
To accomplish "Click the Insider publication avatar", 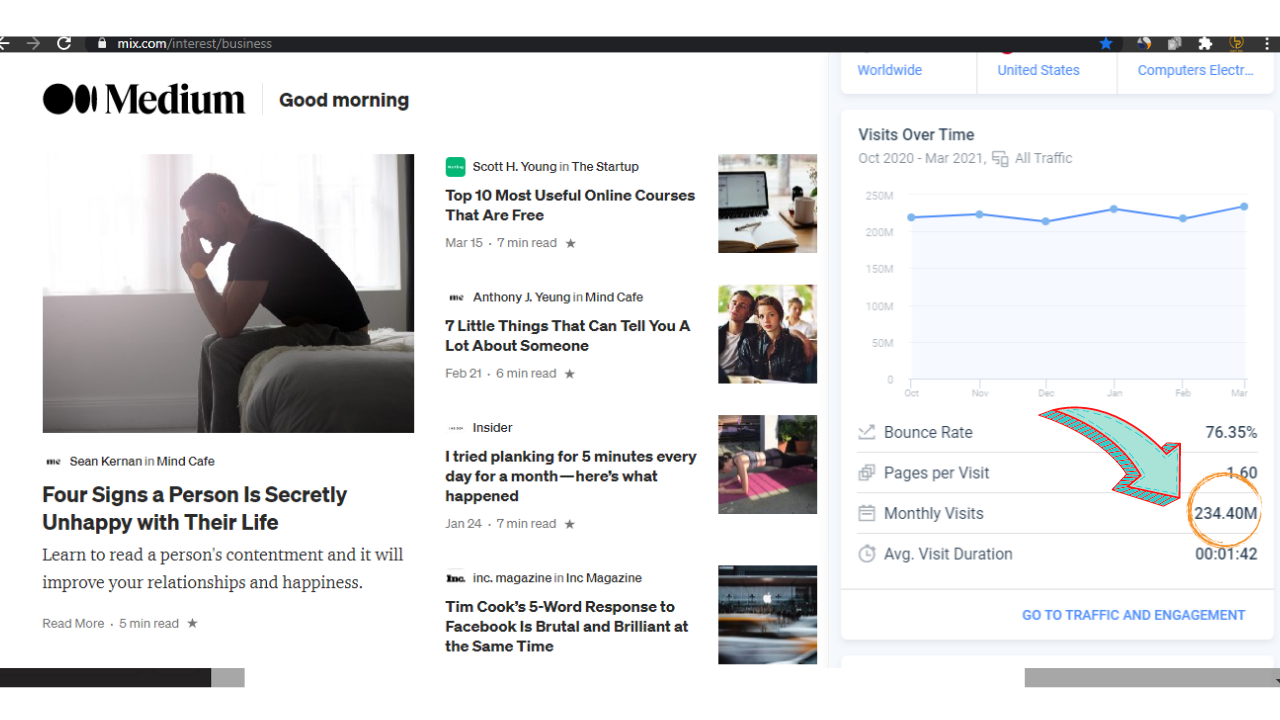I will pos(456,428).
